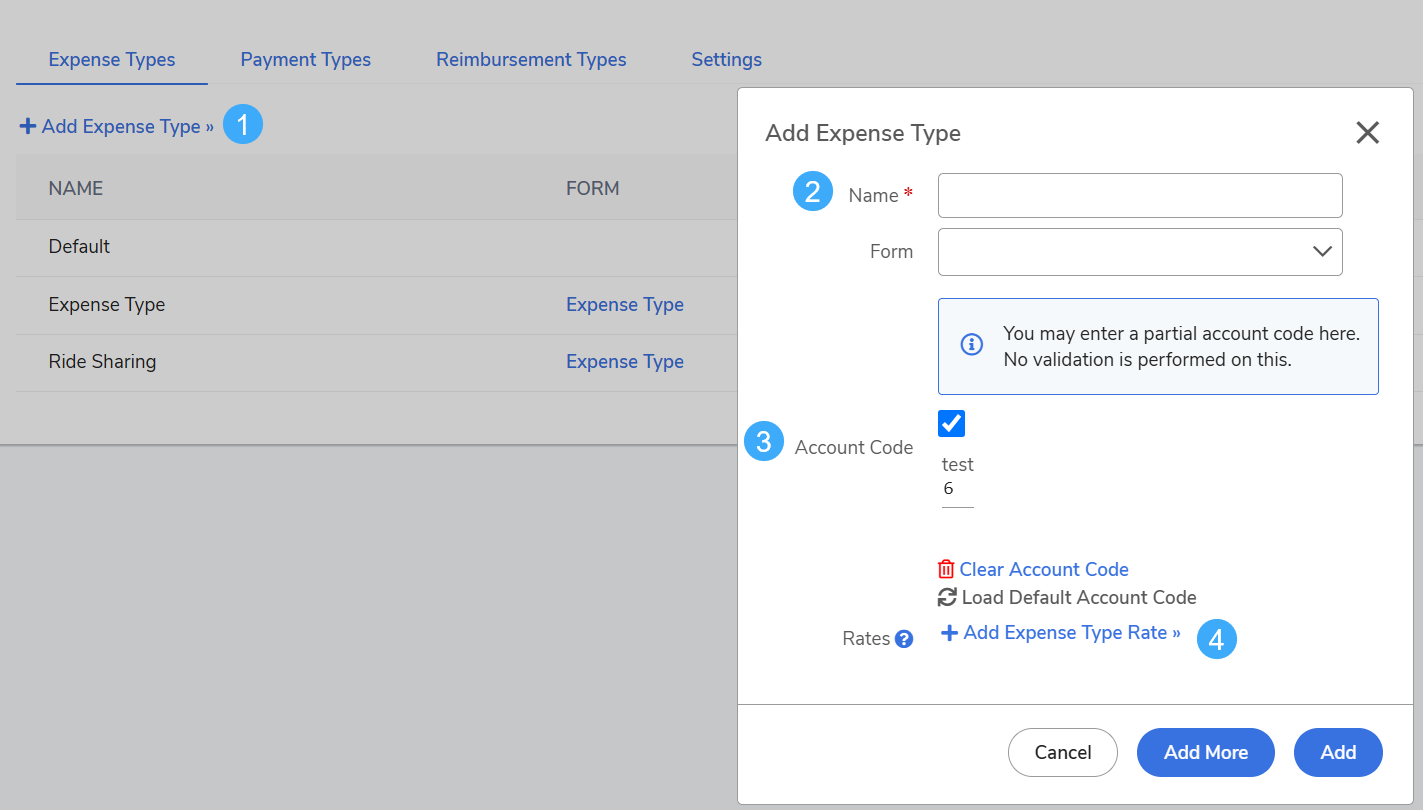Switch to the Payment Types tab
This screenshot has height=810, width=1423.
click(x=306, y=60)
